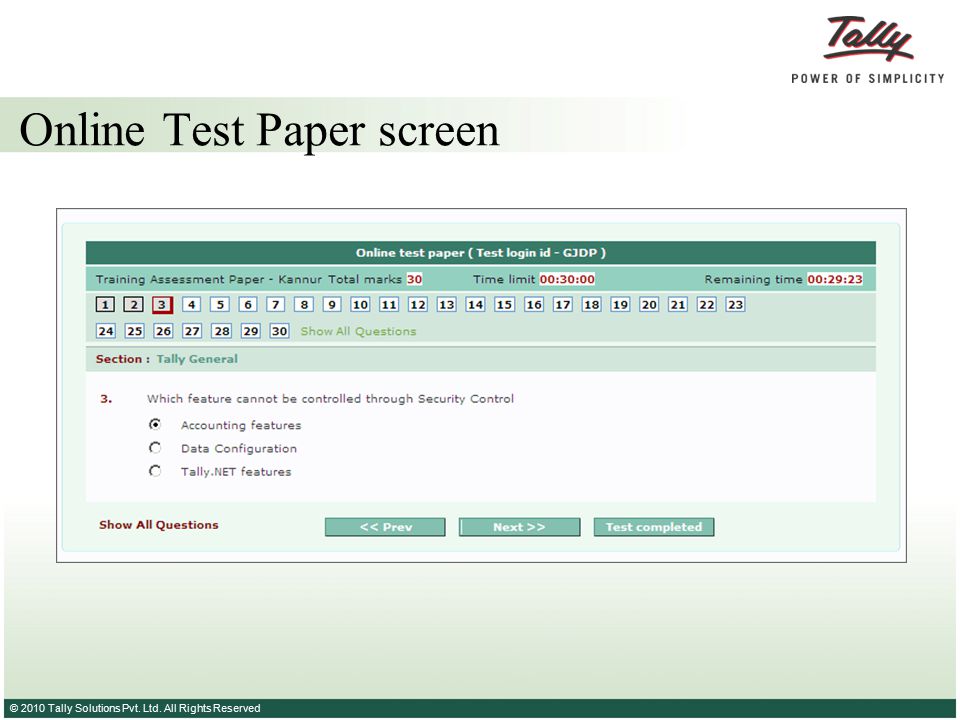Go to question 17
This screenshot has width=960, height=720.
(563, 304)
